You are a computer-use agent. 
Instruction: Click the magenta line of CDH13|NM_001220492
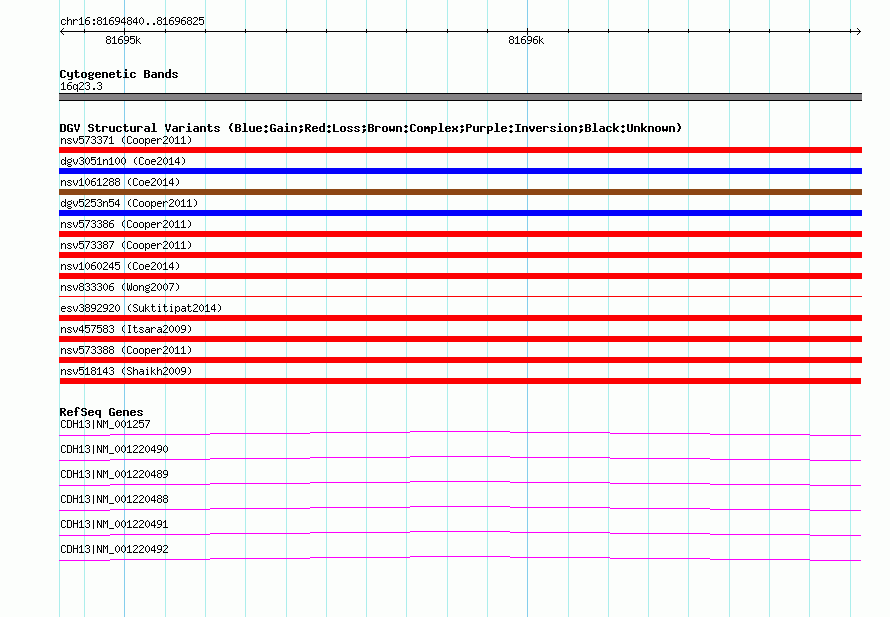coord(460,559)
